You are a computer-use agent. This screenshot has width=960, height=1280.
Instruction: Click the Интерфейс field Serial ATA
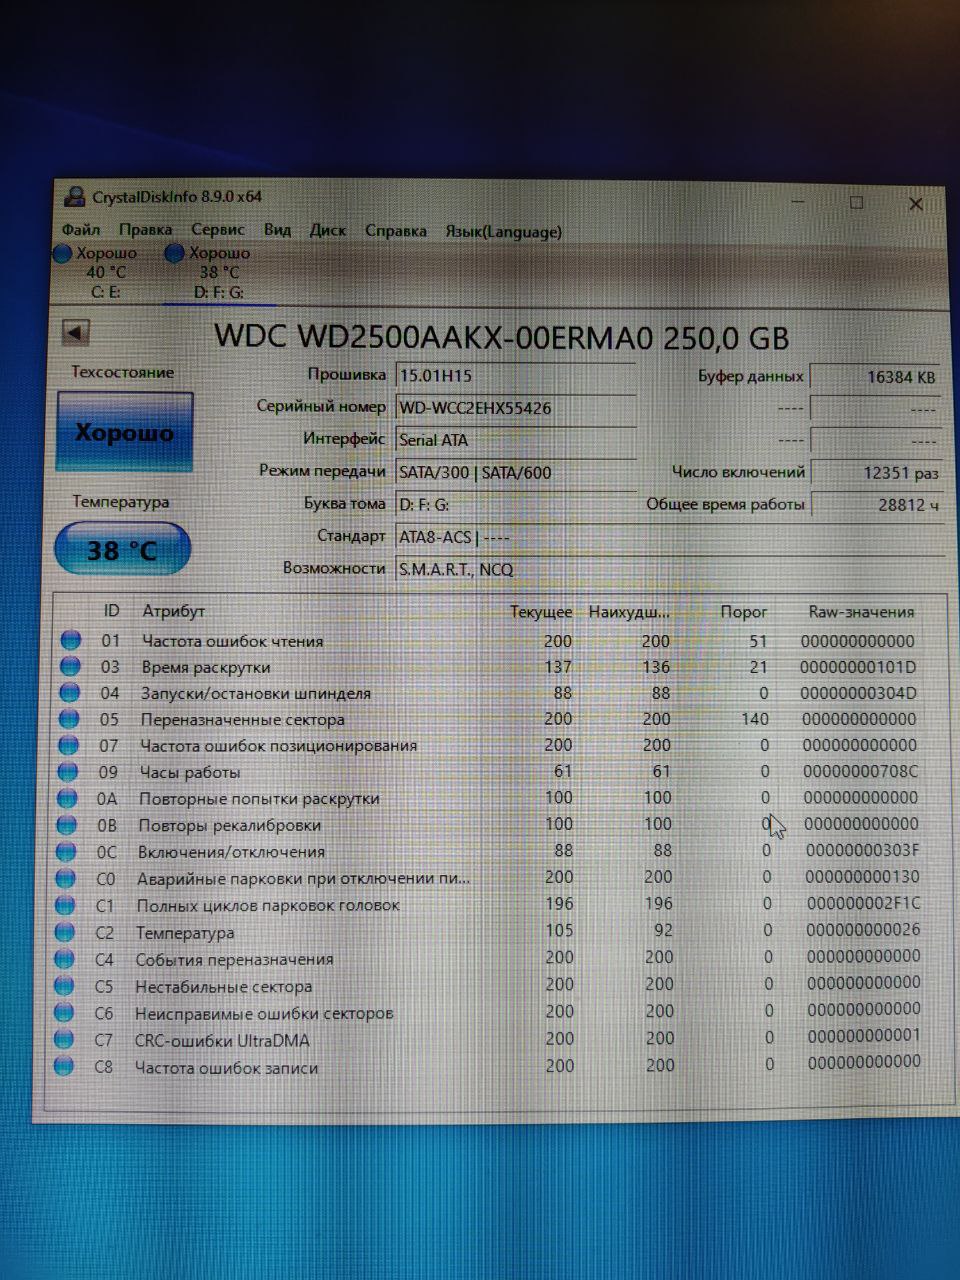(516, 440)
